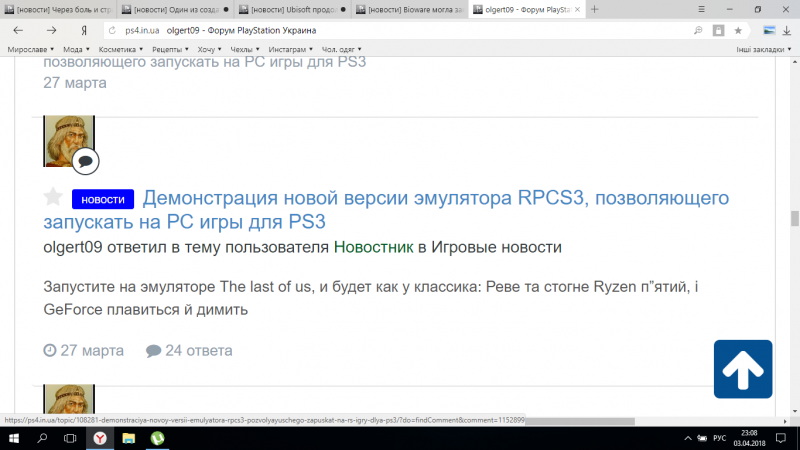Expand the Хочу bookmarks folder
Viewport: 800px width, 450px height.
click(209, 49)
